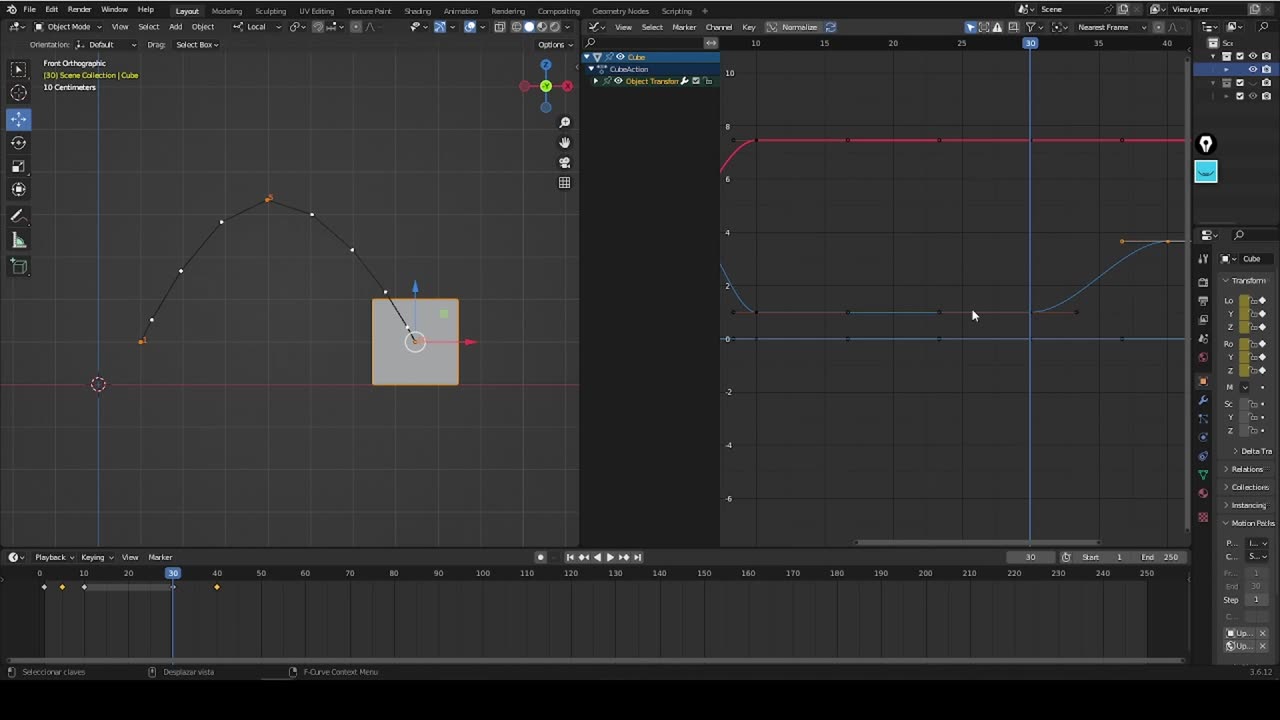1280x720 pixels.
Task: Open the Output properties tab
Action: (1203, 300)
